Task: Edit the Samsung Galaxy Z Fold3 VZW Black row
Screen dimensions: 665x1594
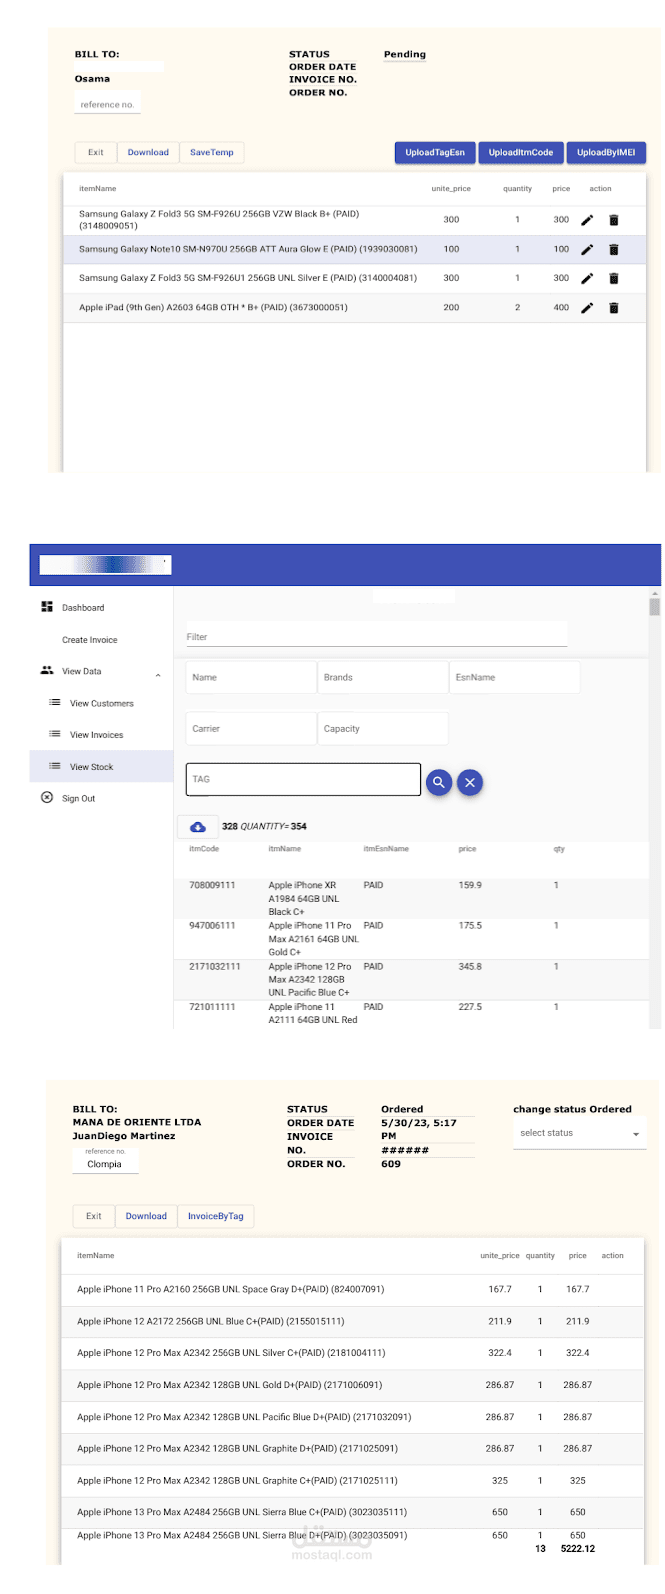Action: (x=587, y=220)
